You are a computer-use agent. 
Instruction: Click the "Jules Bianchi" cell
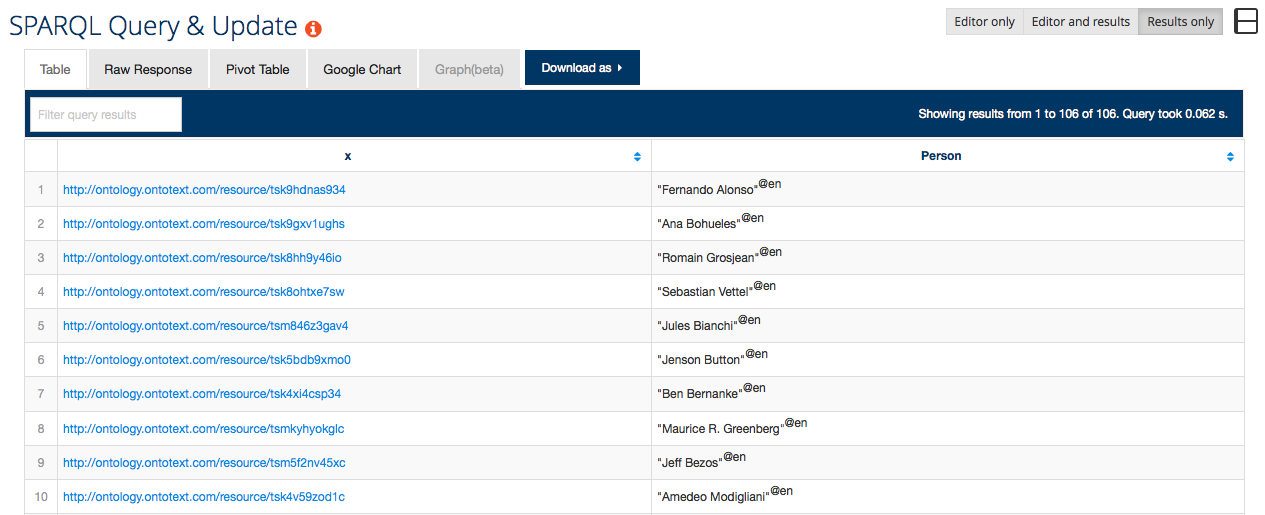(948, 325)
